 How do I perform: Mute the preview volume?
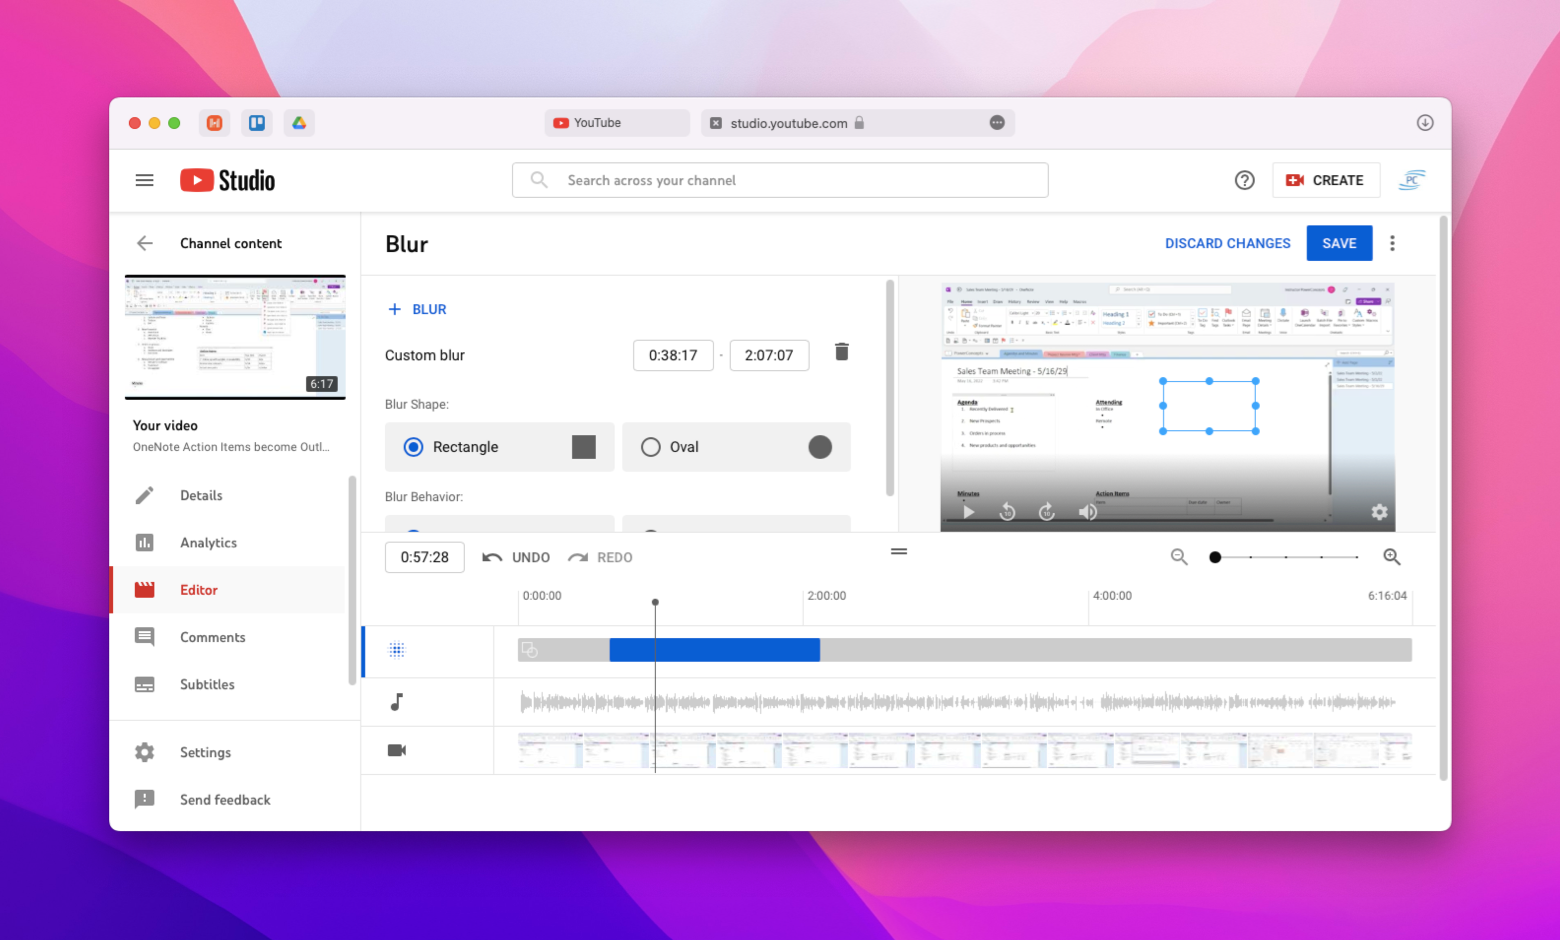point(1087,512)
